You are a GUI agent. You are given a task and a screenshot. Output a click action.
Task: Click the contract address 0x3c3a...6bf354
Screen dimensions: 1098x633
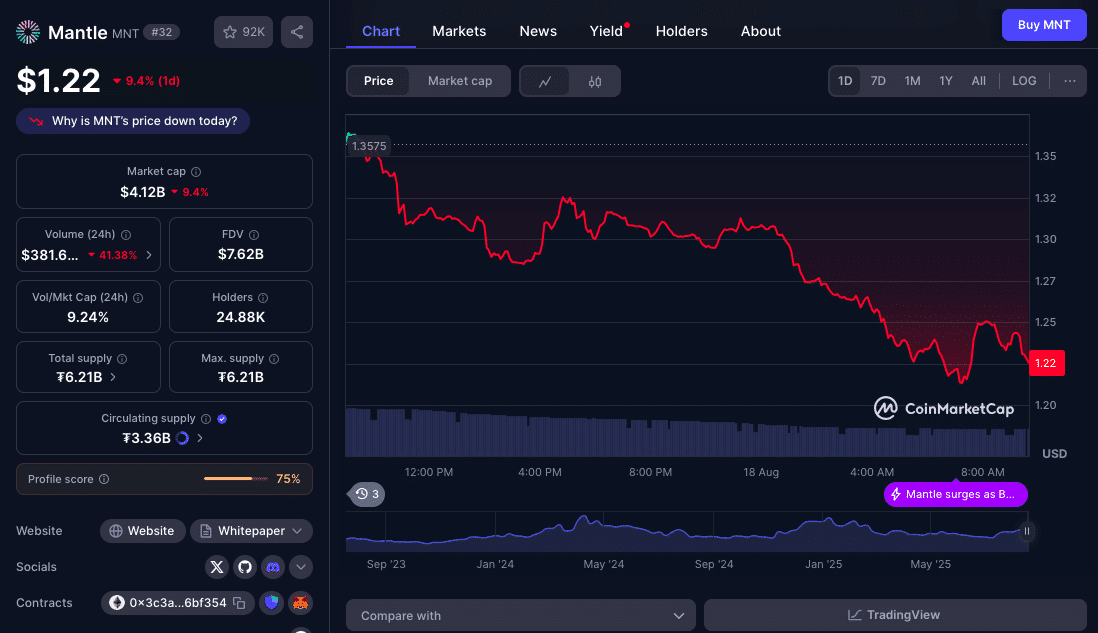[177, 603]
